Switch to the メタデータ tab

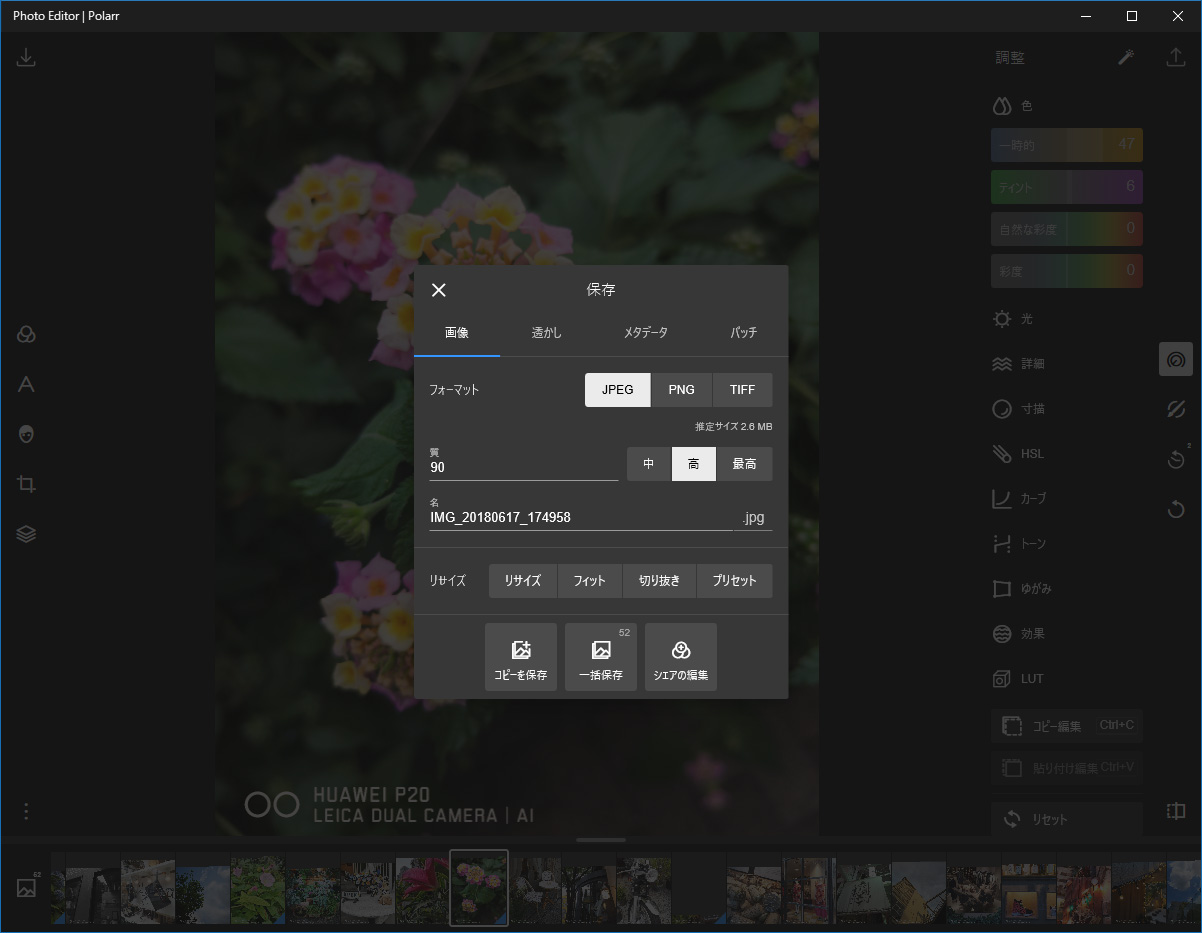645,332
